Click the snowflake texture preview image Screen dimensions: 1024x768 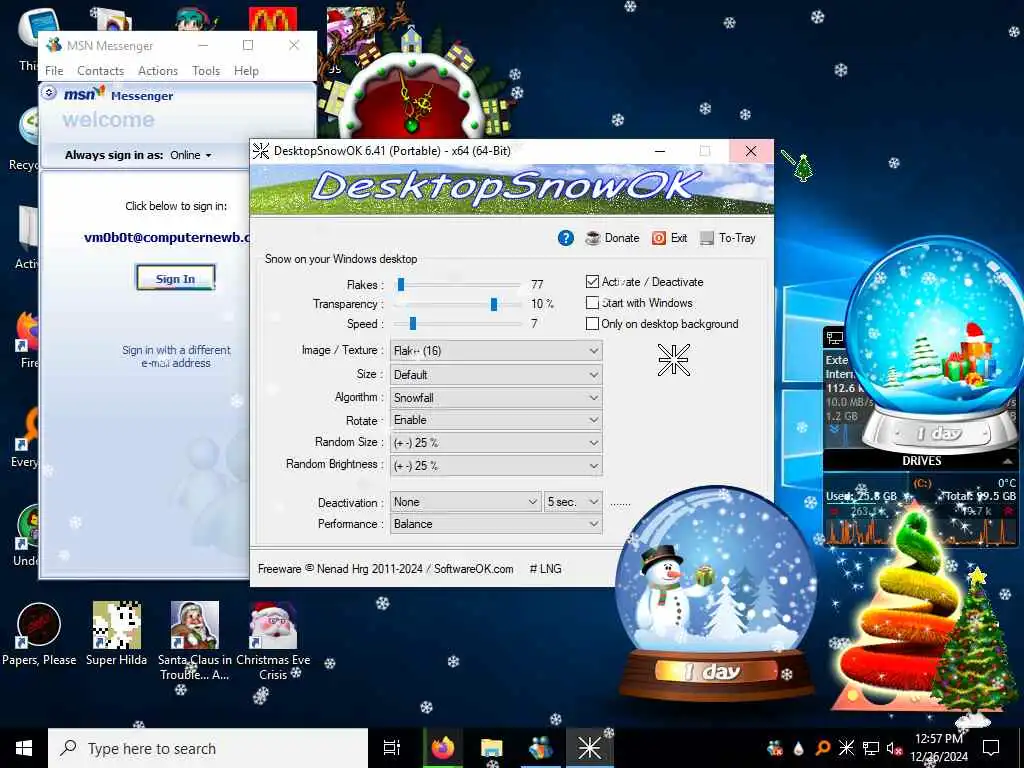673,360
